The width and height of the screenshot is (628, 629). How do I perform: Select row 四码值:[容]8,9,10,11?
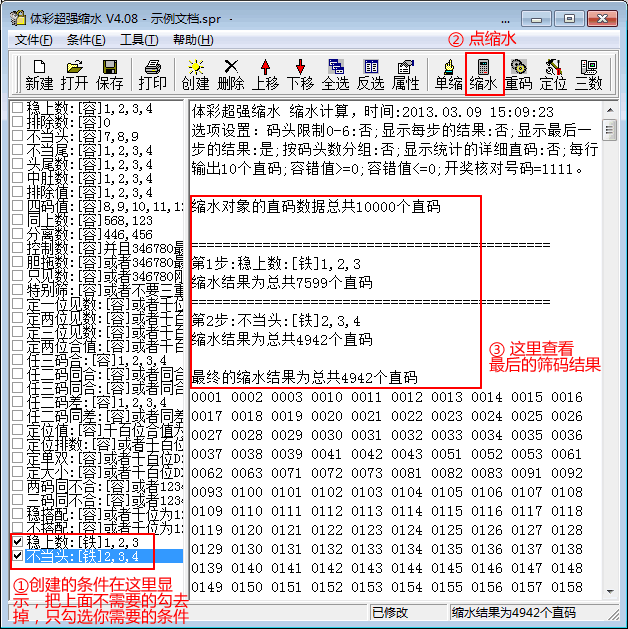104,206
